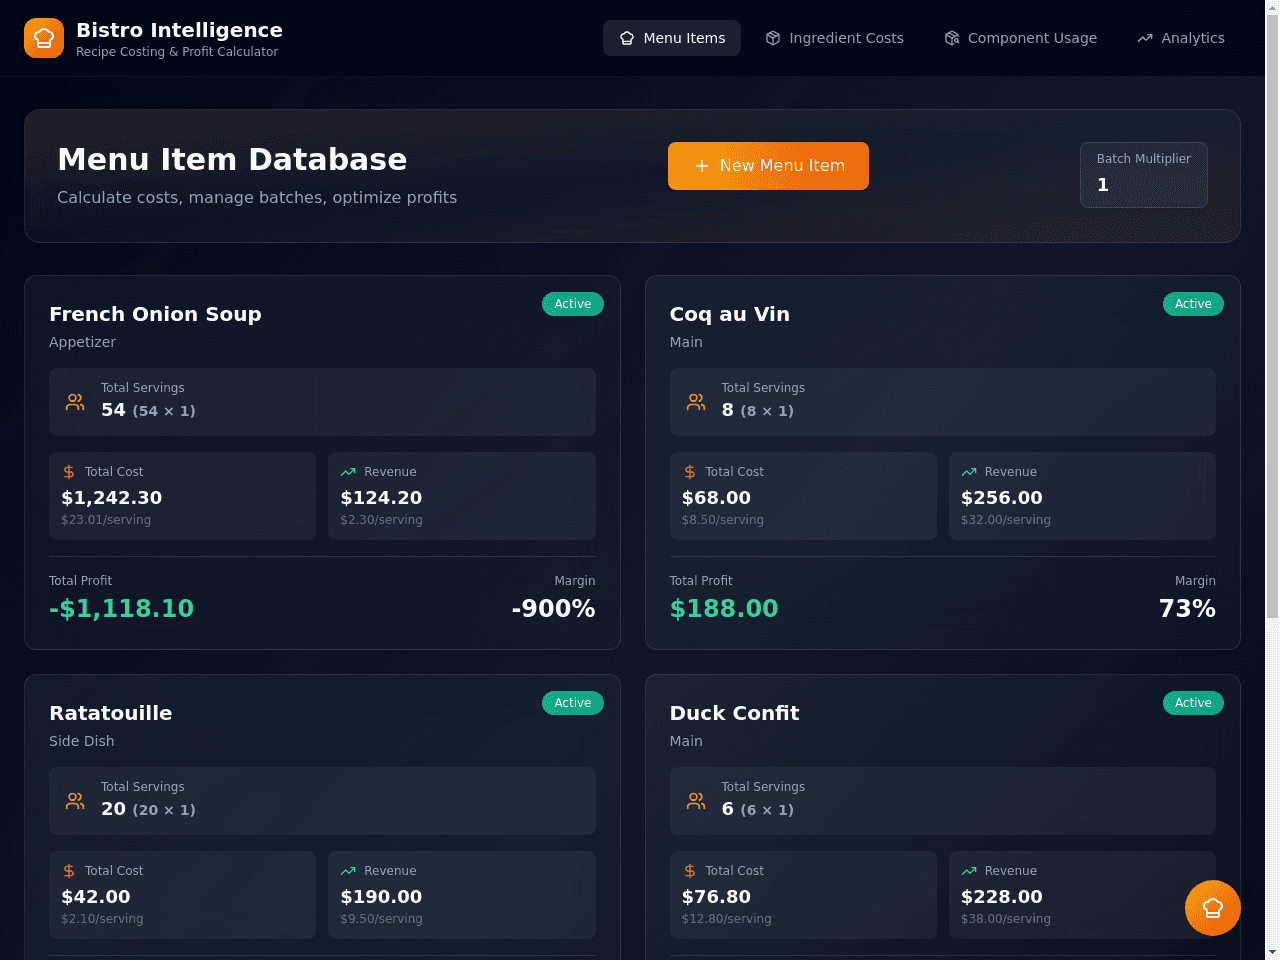Screen dimensions: 1280x960
Task: Click dollar icon in Ratatouille Total Cost
Action: [69, 871]
